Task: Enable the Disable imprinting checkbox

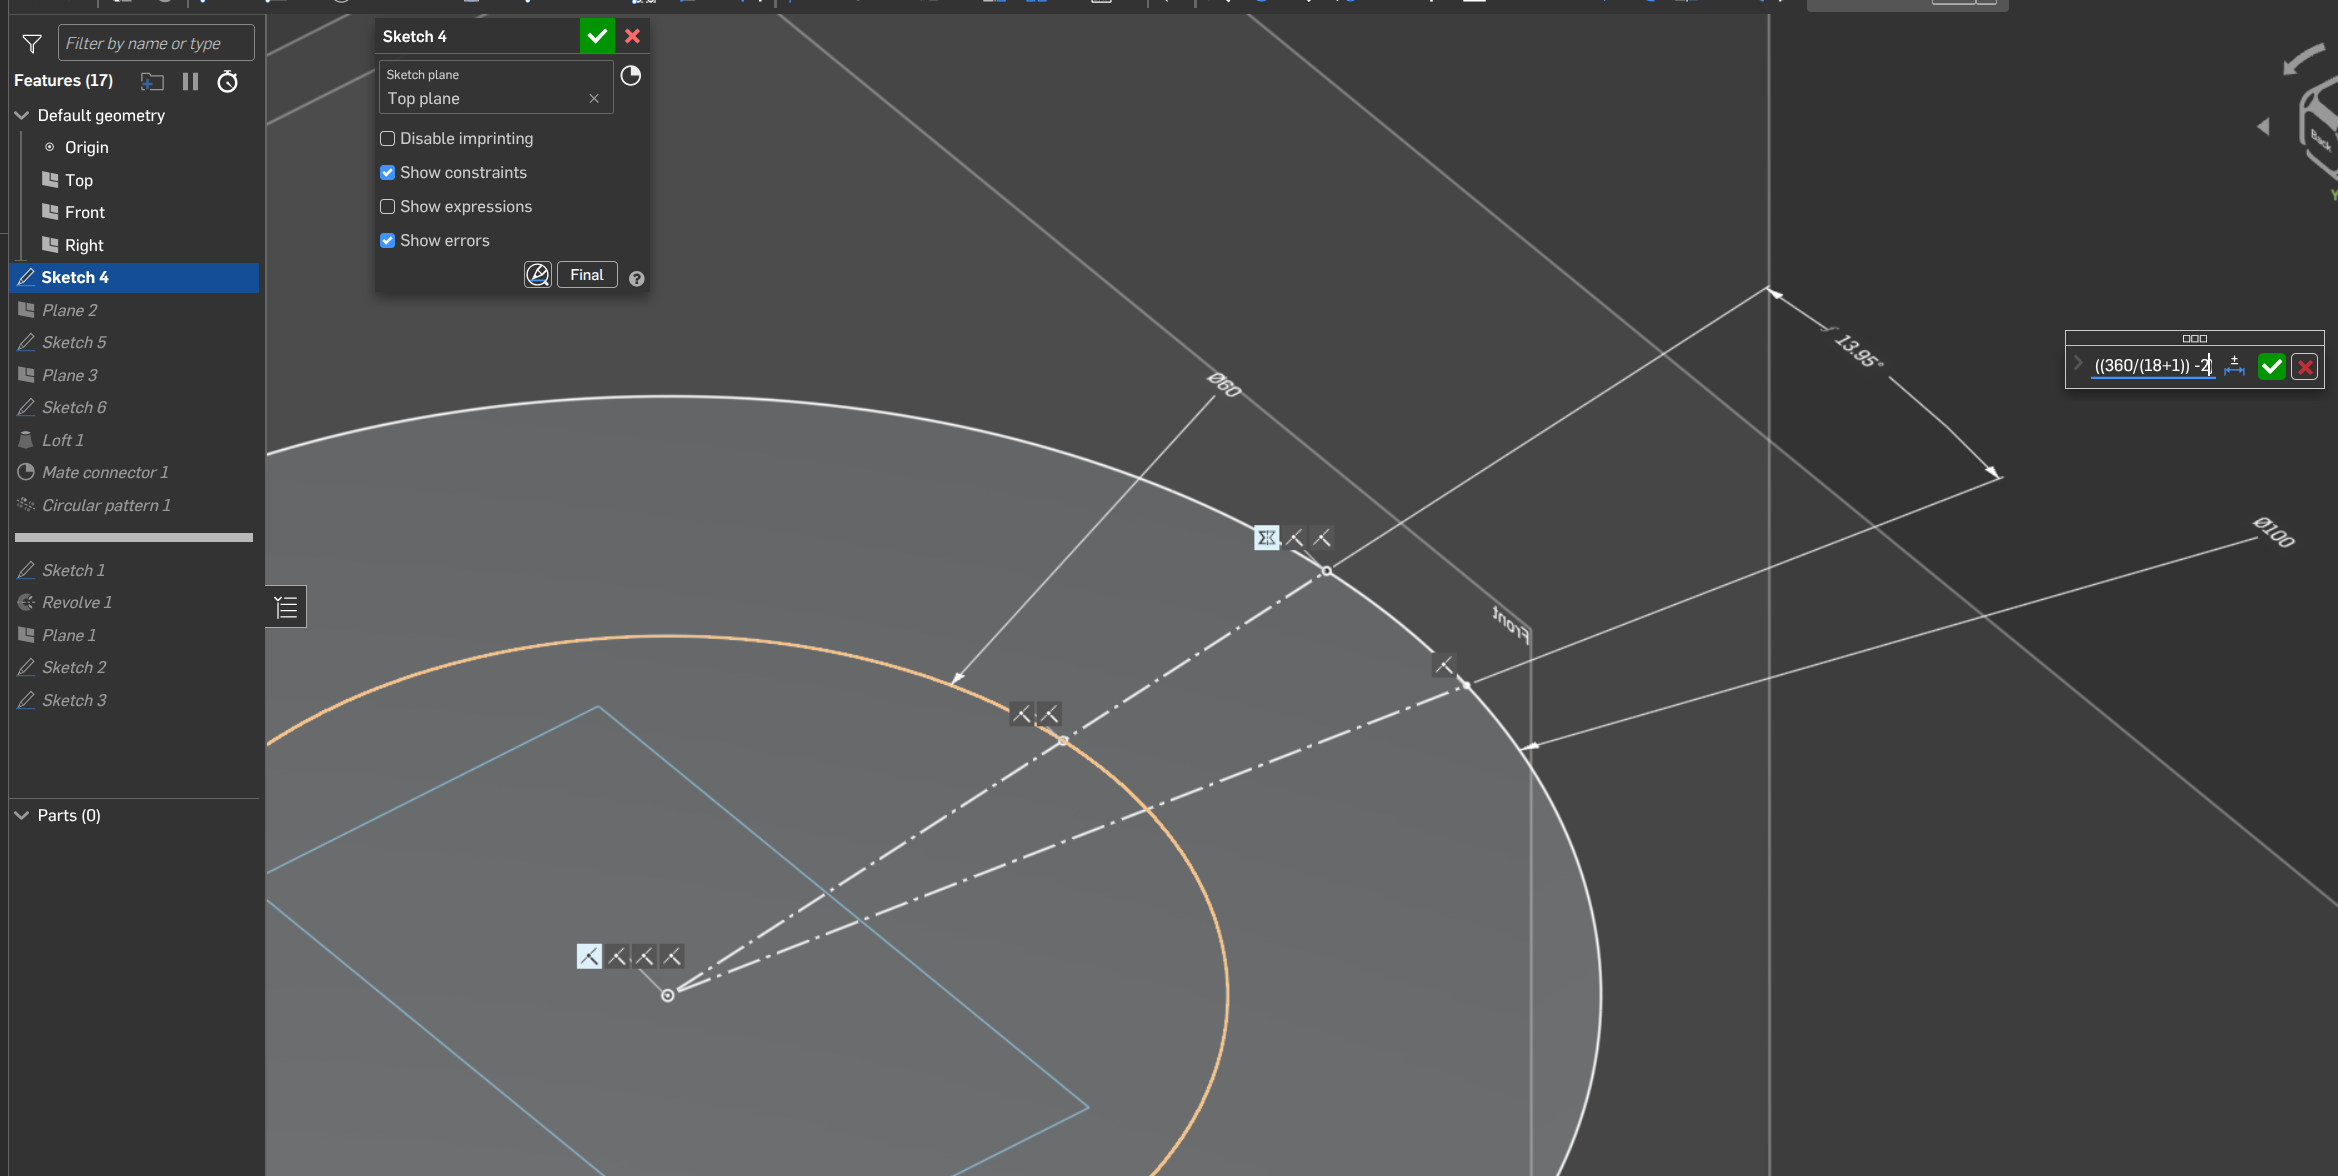Action: (388, 139)
